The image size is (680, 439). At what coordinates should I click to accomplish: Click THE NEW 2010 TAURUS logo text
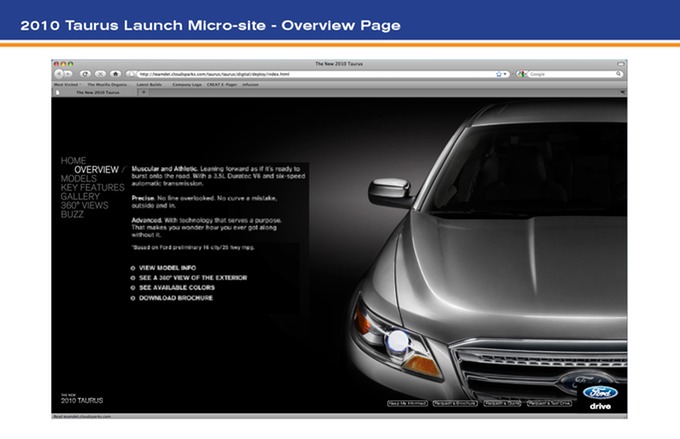click(x=82, y=399)
